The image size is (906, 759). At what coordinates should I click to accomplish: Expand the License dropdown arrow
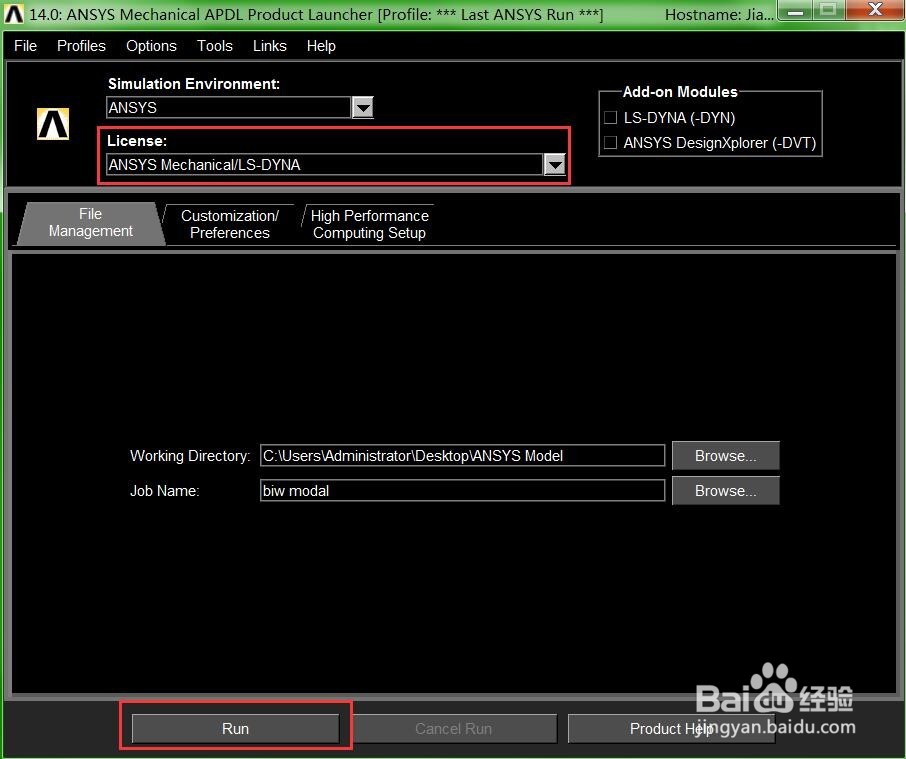coord(555,165)
